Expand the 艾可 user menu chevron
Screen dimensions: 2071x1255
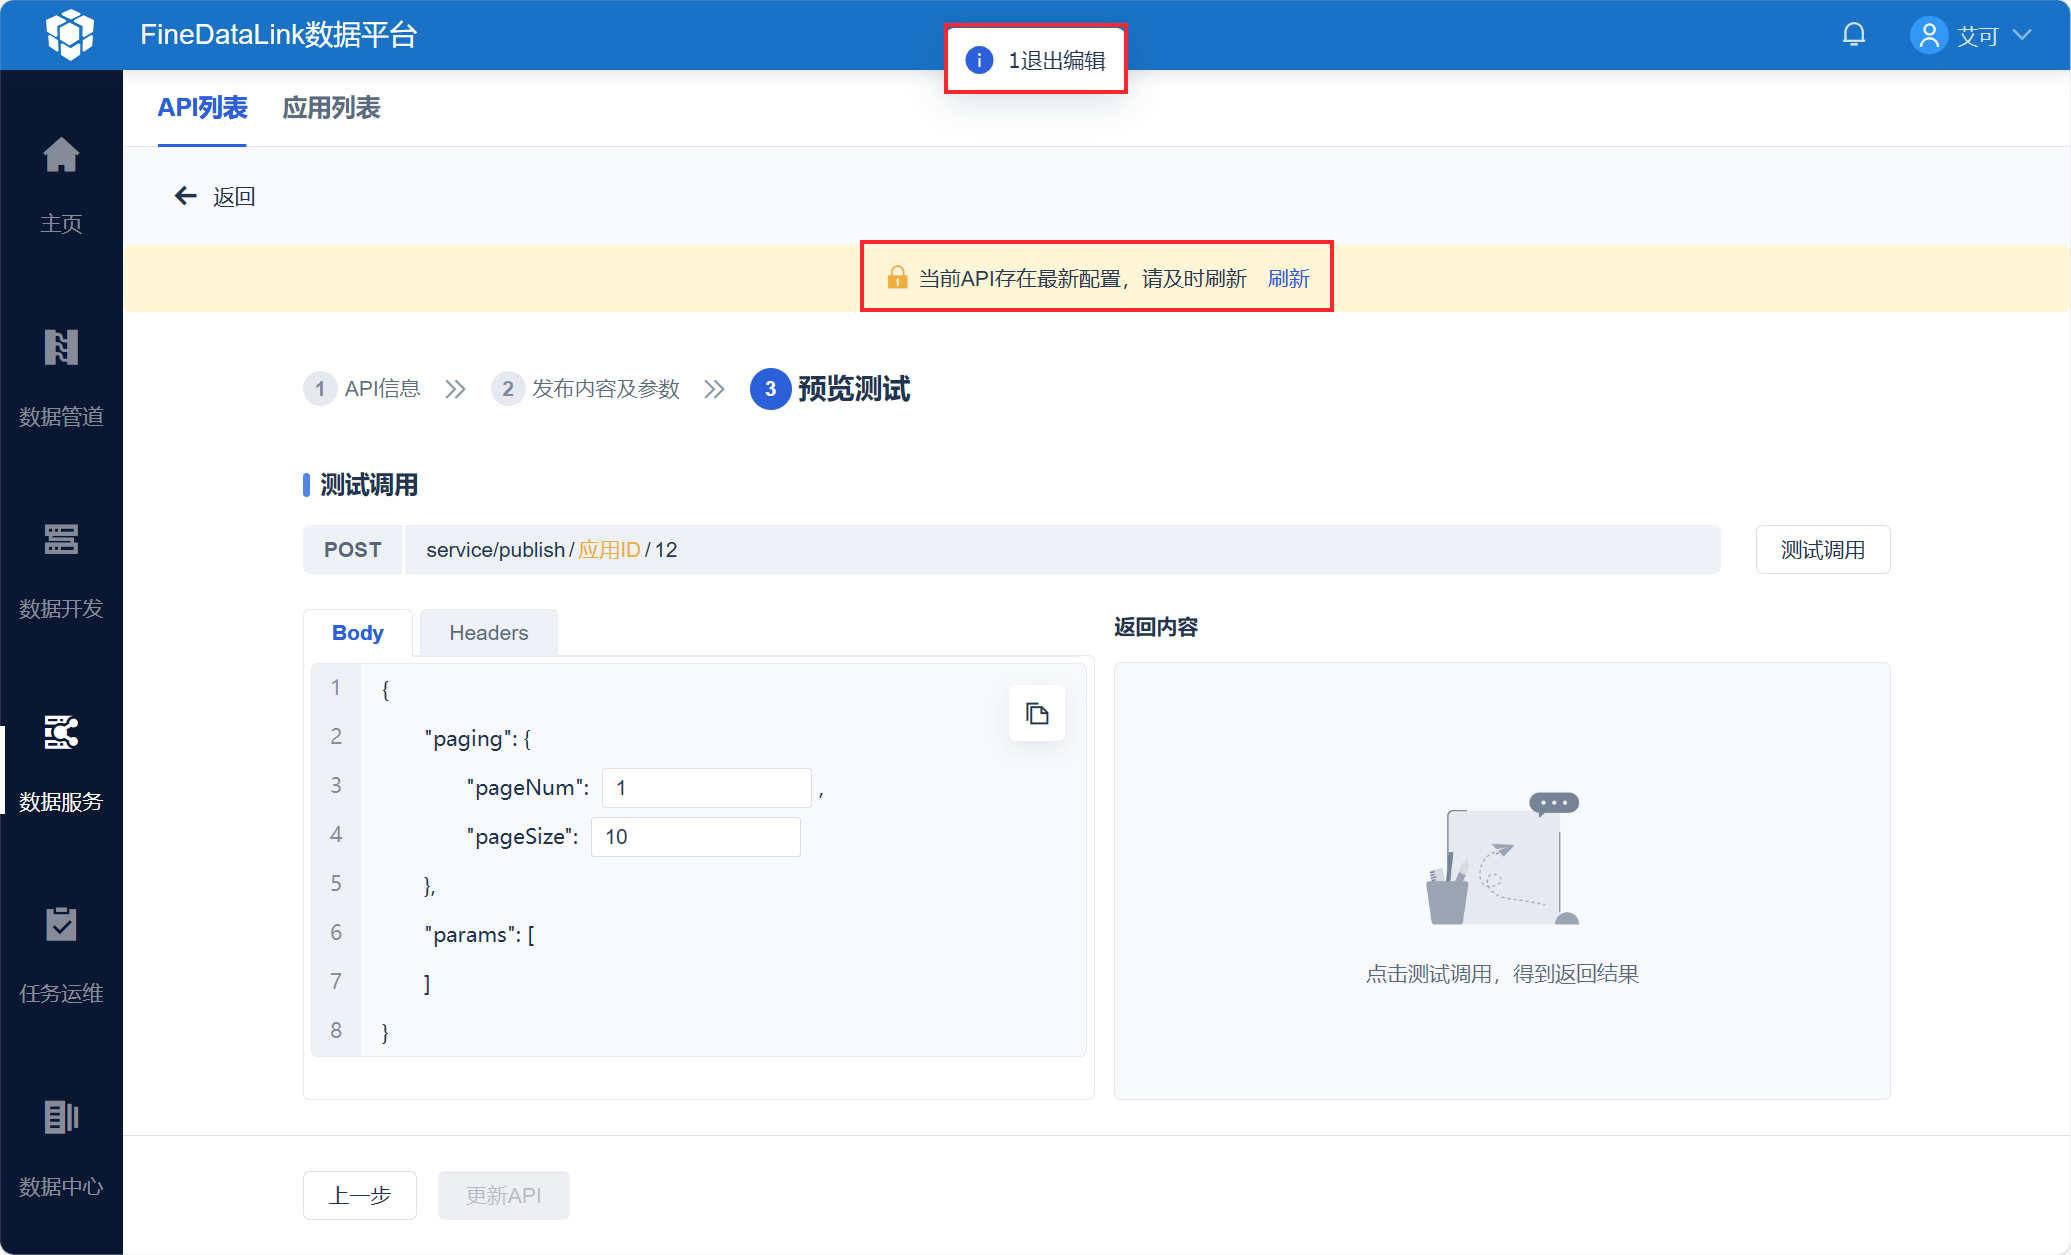click(x=2022, y=35)
